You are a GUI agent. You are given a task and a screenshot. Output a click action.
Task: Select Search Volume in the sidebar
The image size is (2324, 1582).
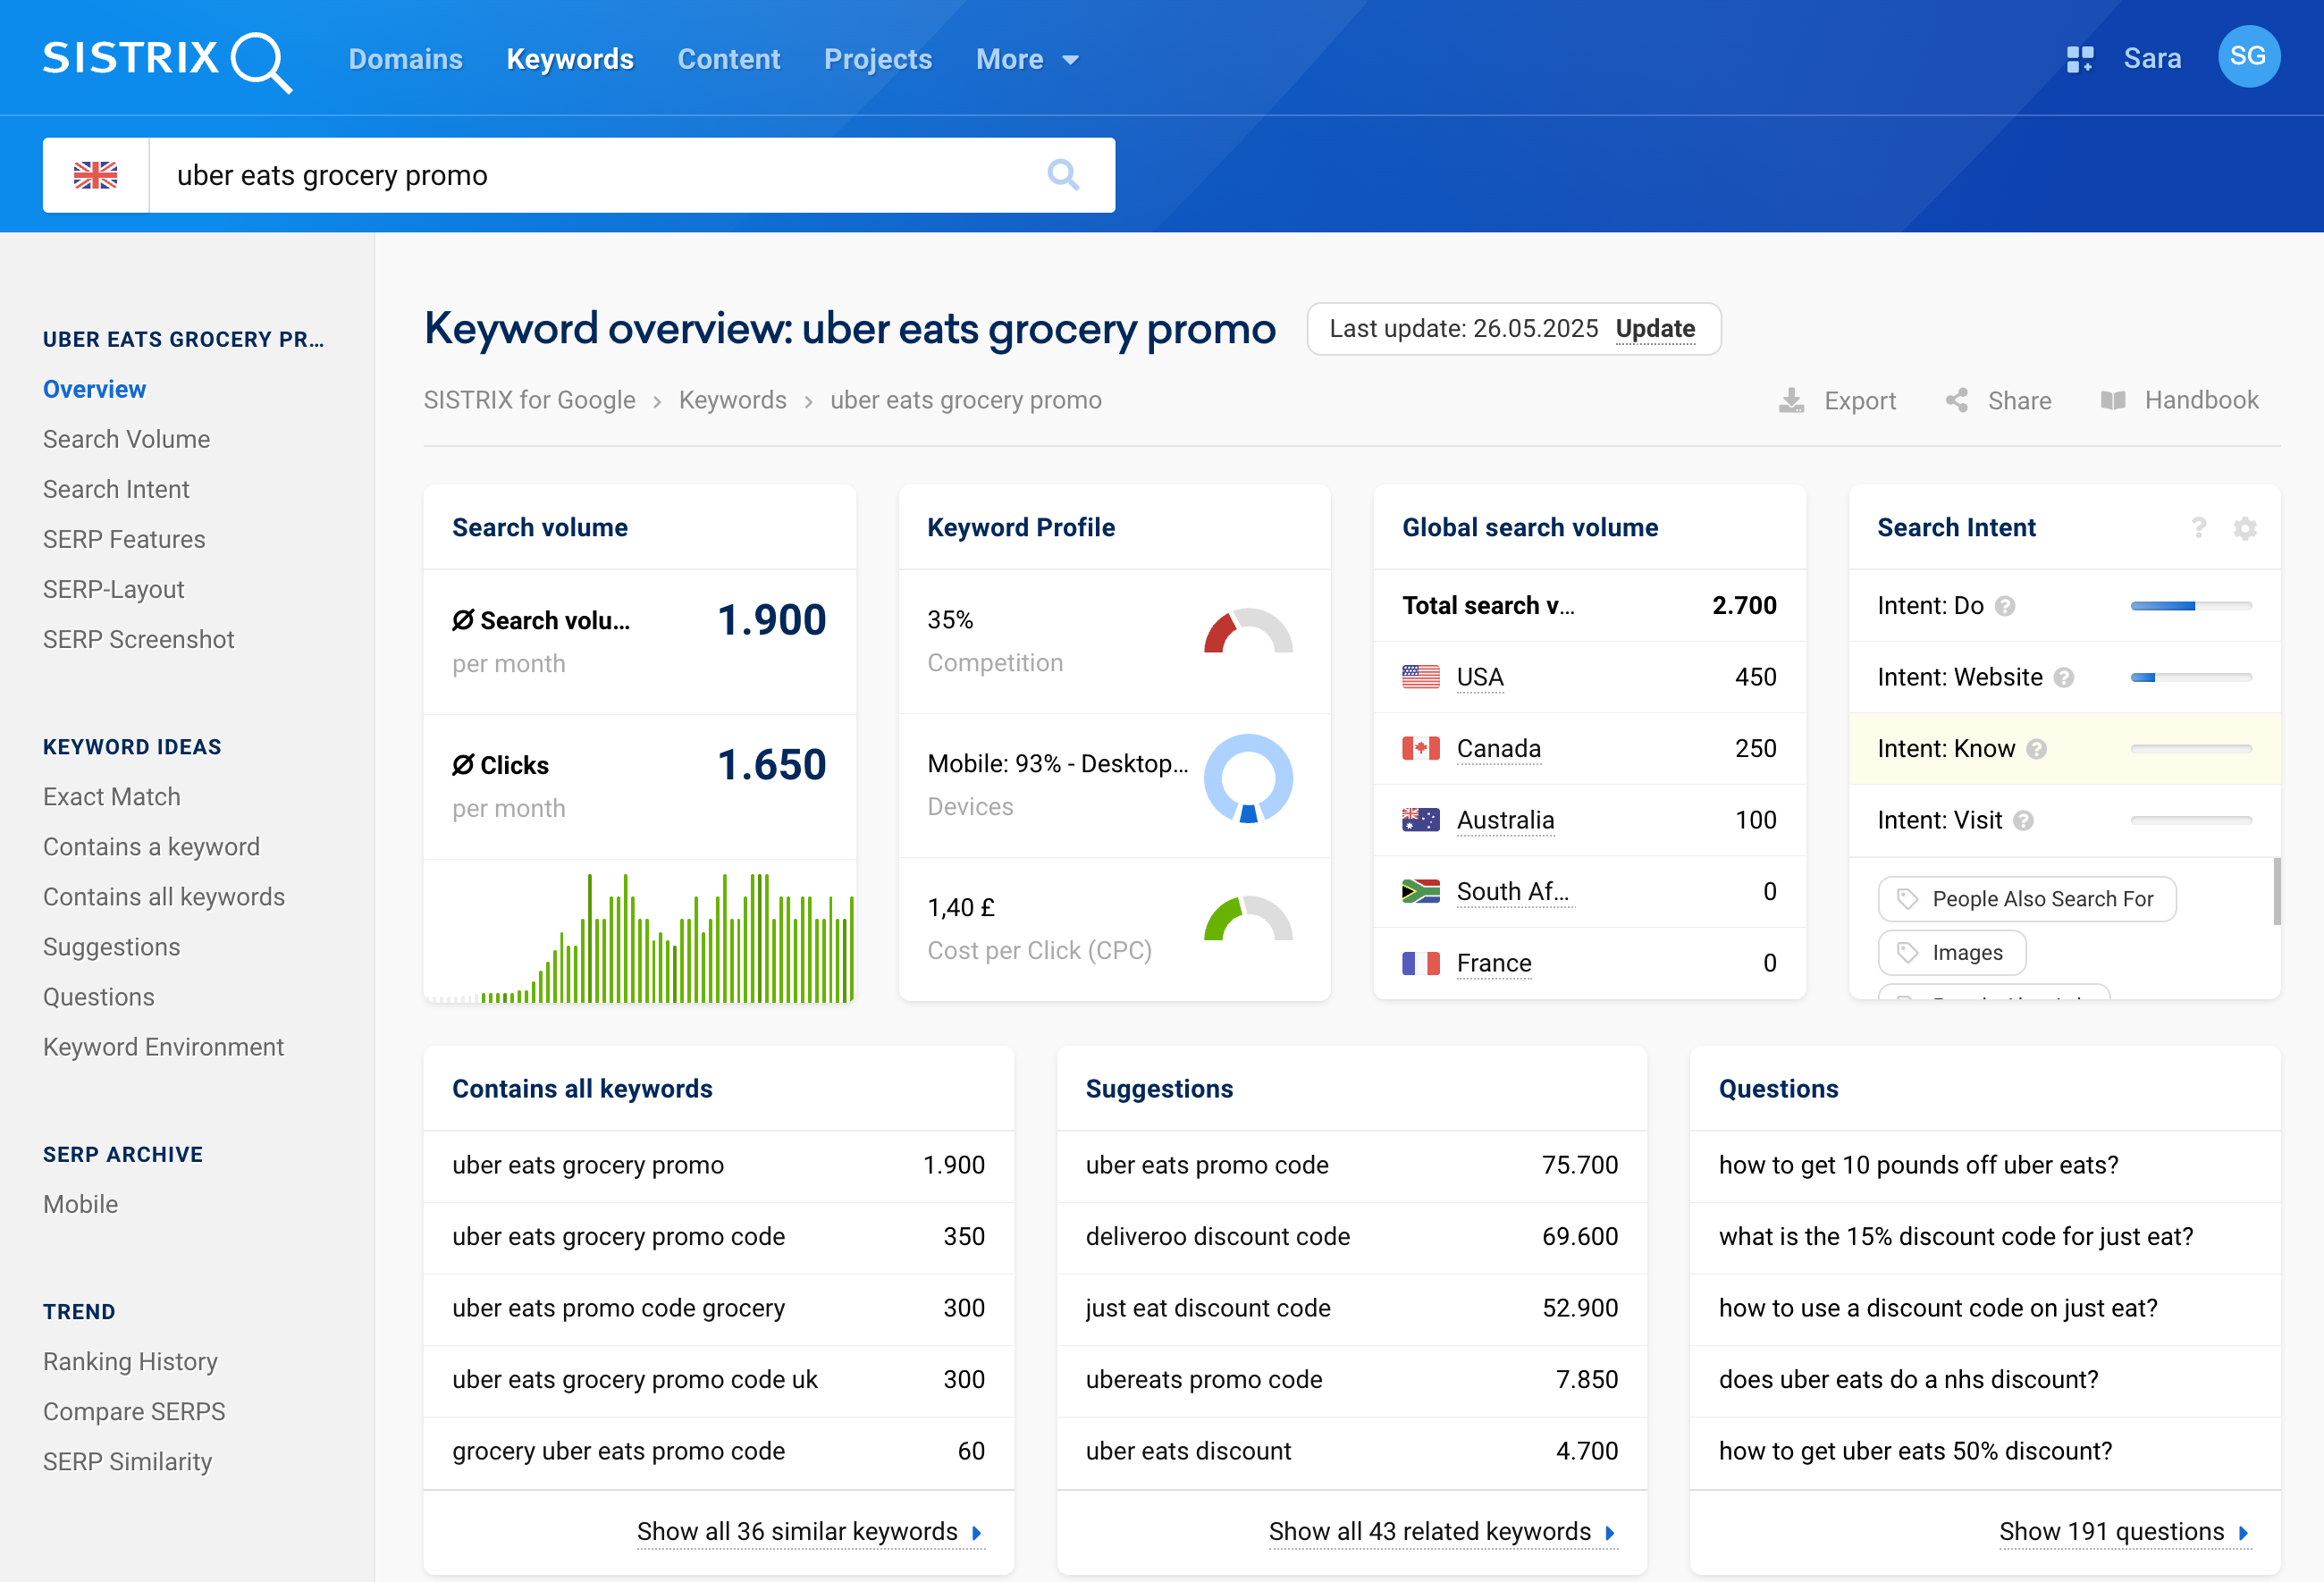point(127,440)
